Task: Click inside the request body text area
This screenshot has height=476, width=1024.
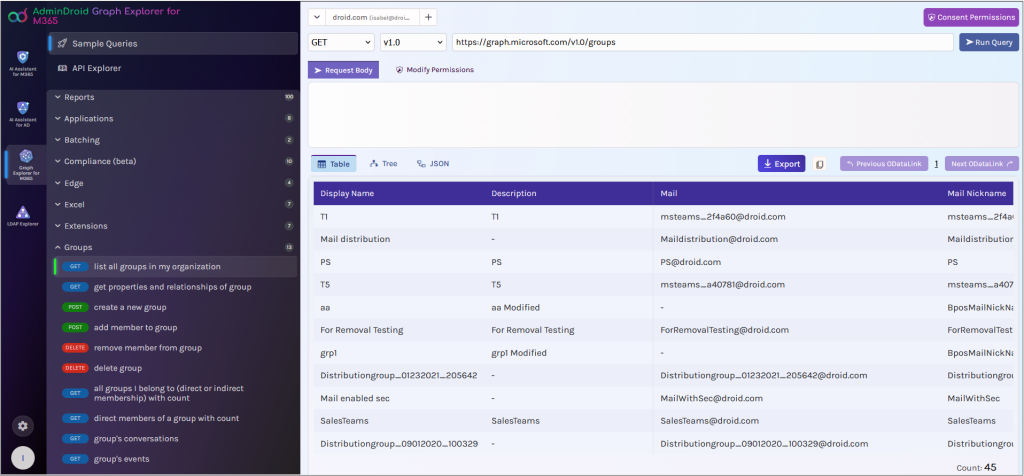Action: [663, 114]
